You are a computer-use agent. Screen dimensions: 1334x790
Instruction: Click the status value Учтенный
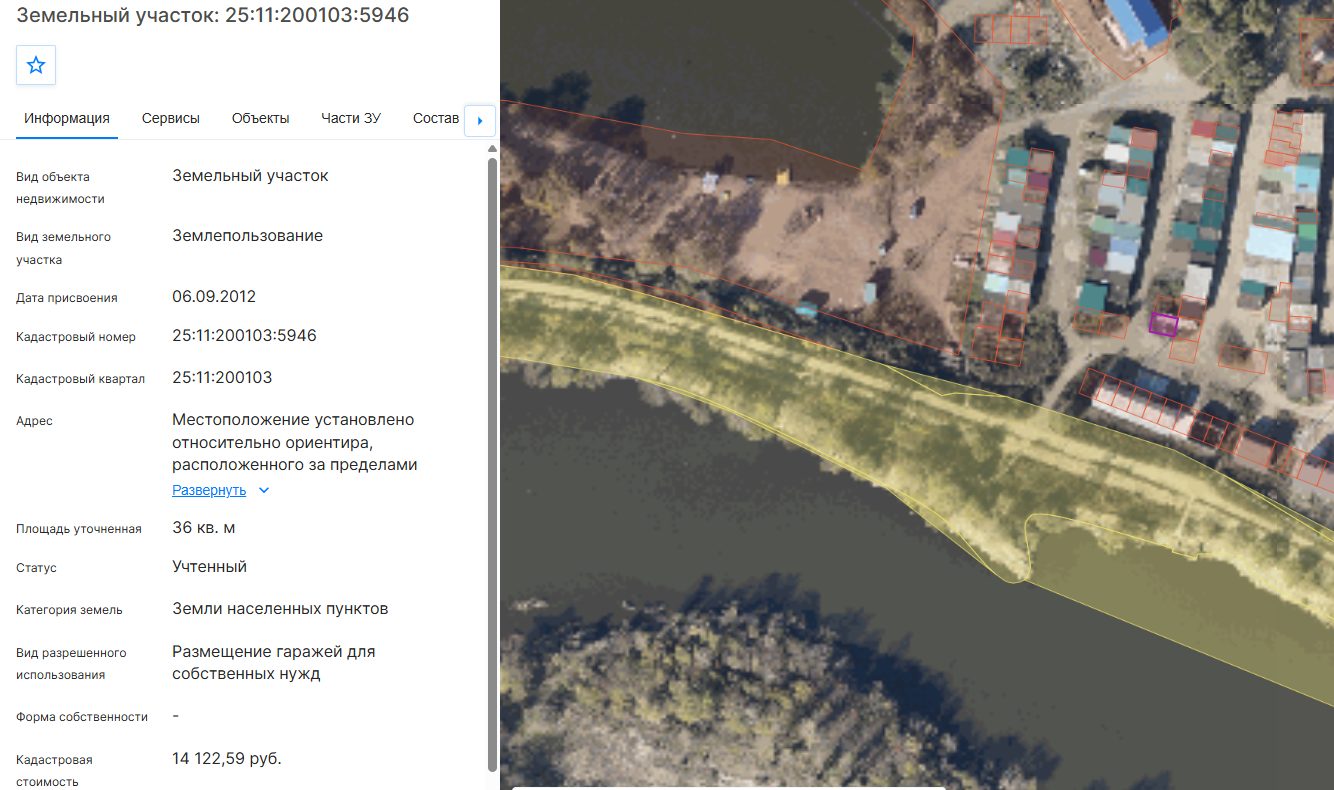point(209,566)
